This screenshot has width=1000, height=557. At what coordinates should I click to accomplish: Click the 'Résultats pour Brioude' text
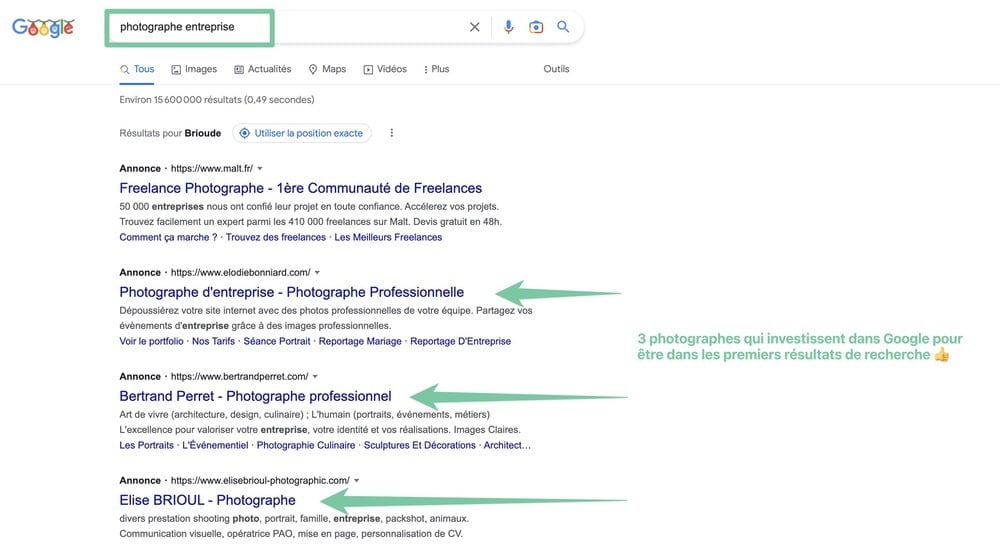170,133
